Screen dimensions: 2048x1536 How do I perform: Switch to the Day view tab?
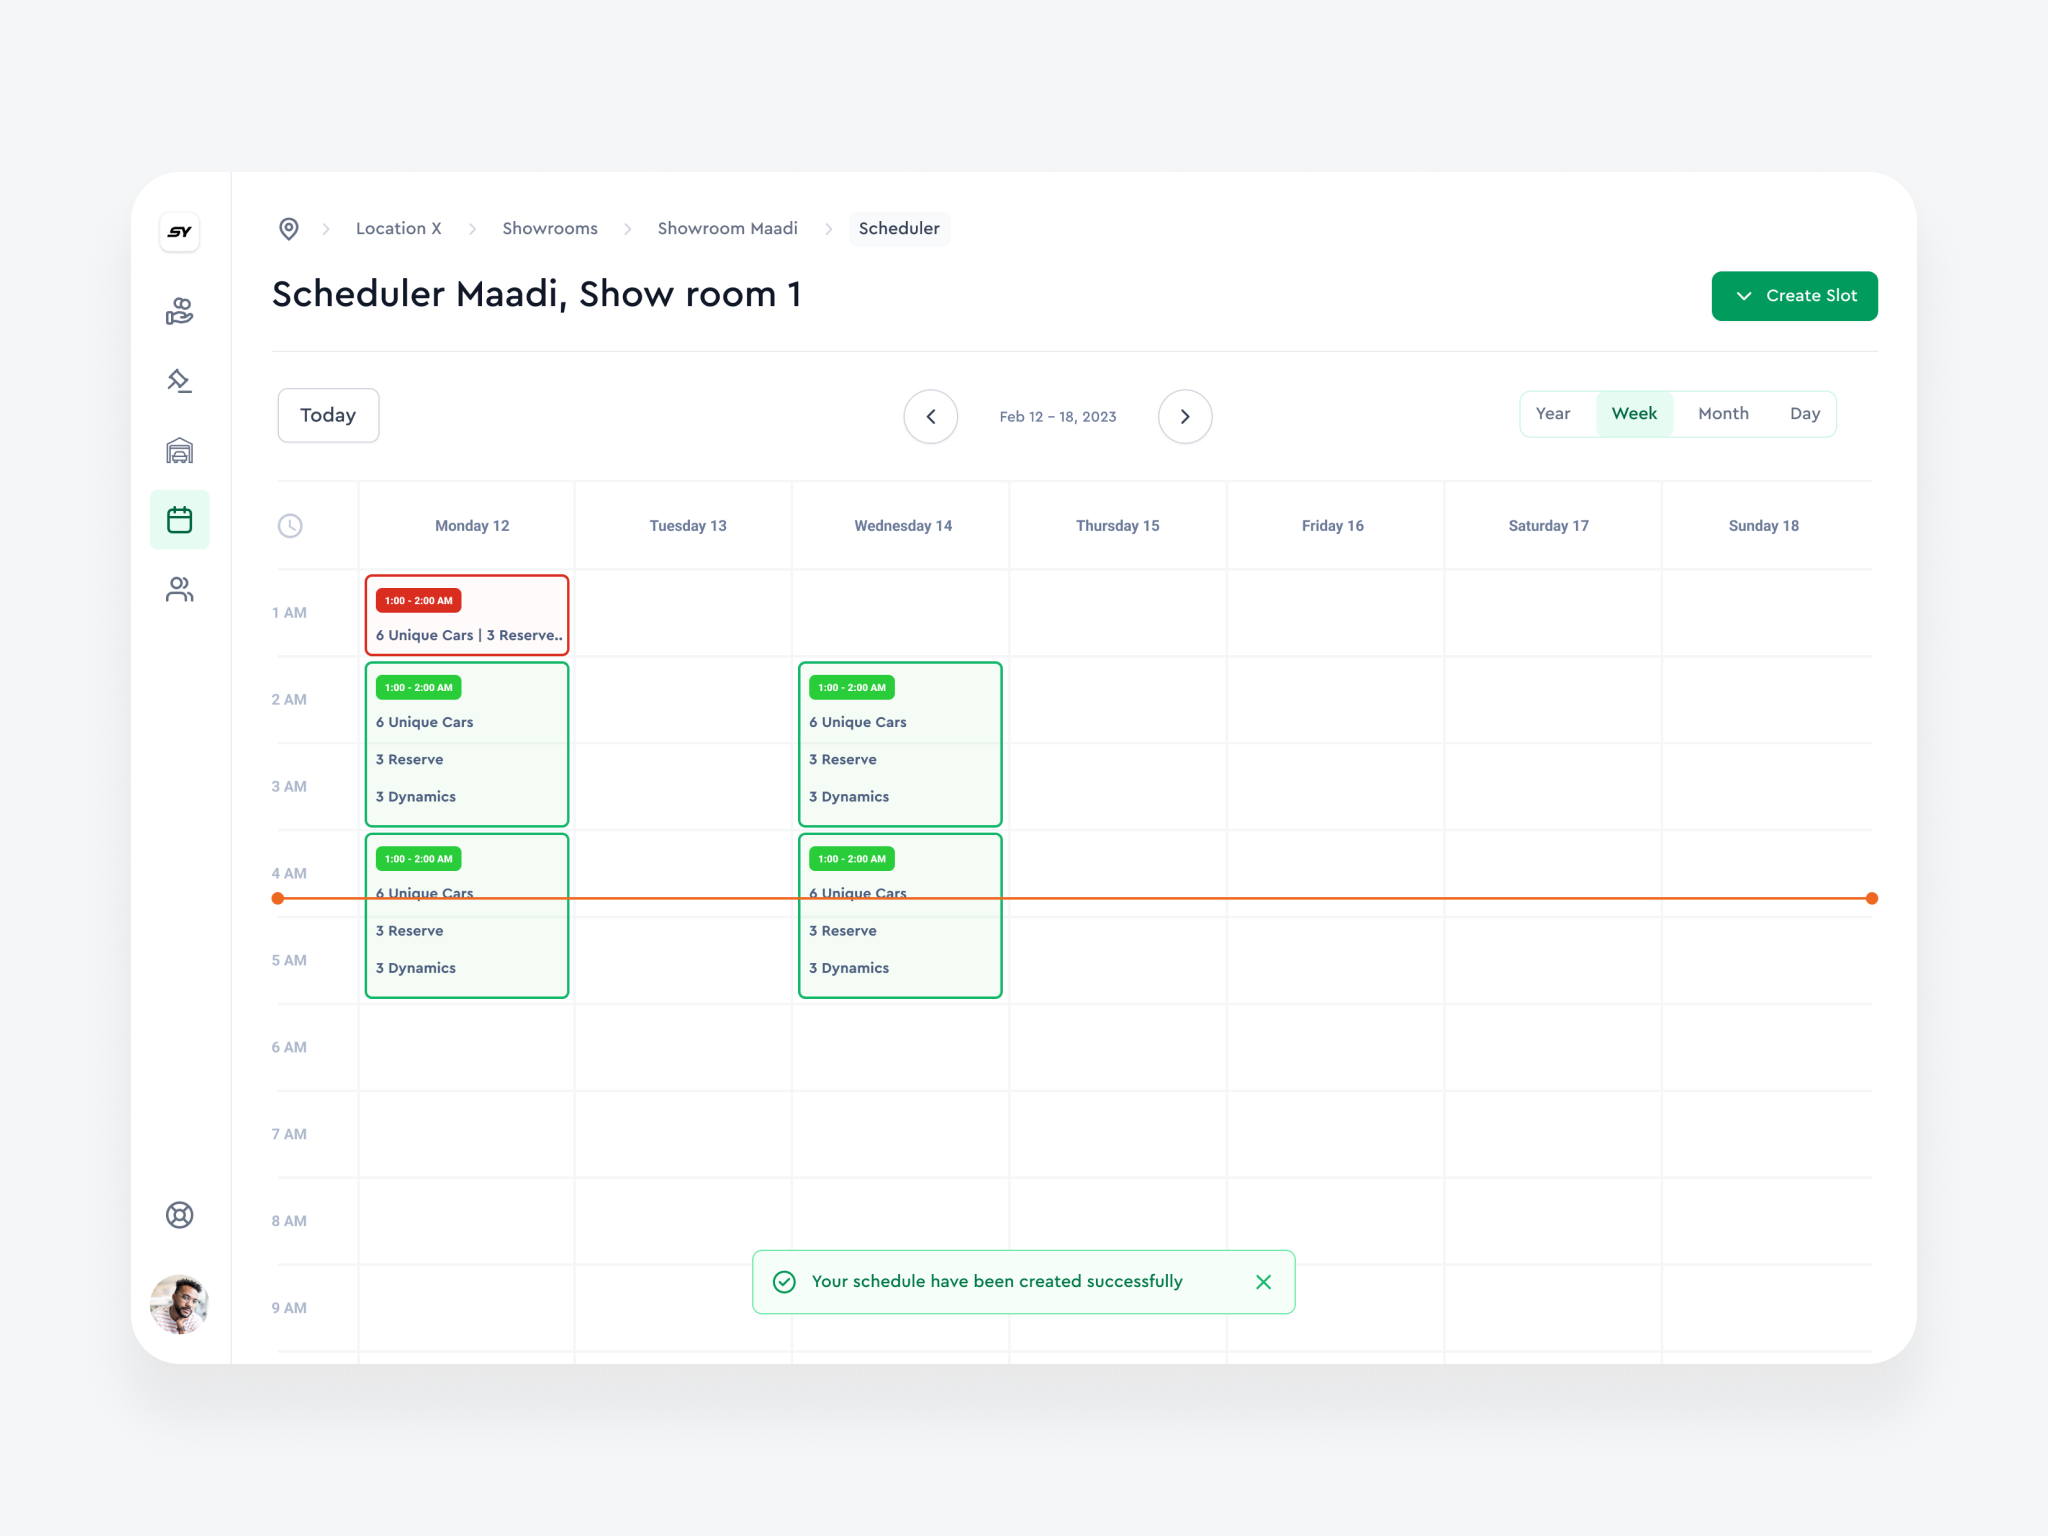pos(1804,414)
